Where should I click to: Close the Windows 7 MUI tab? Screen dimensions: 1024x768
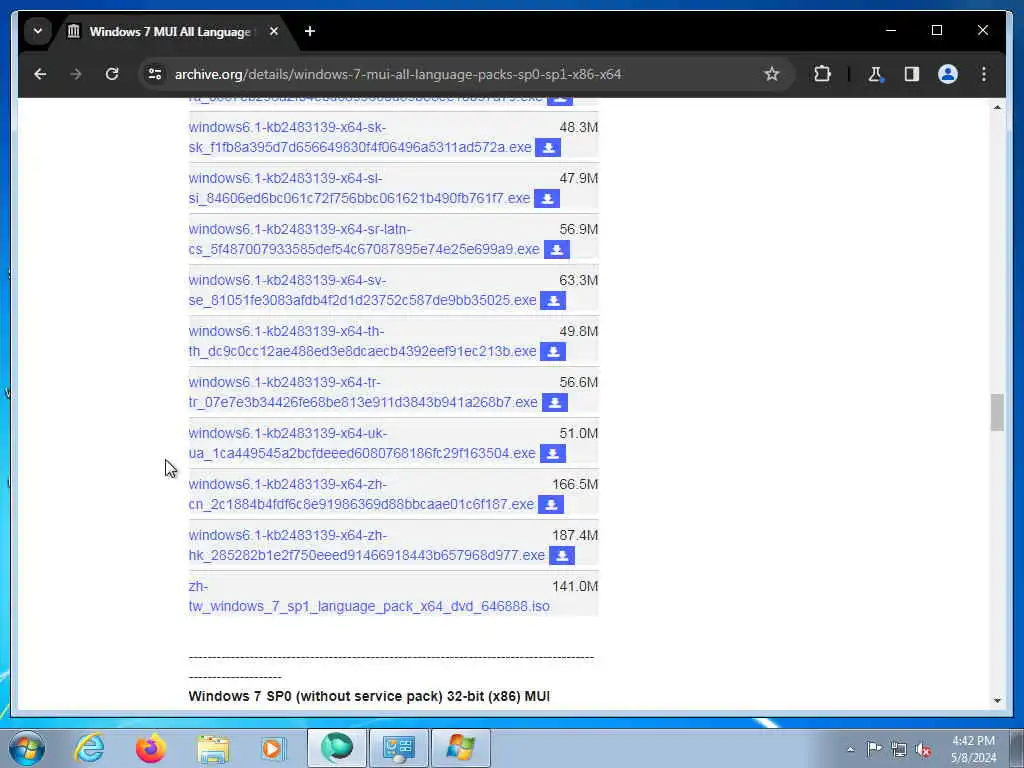(x=274, y=31)
